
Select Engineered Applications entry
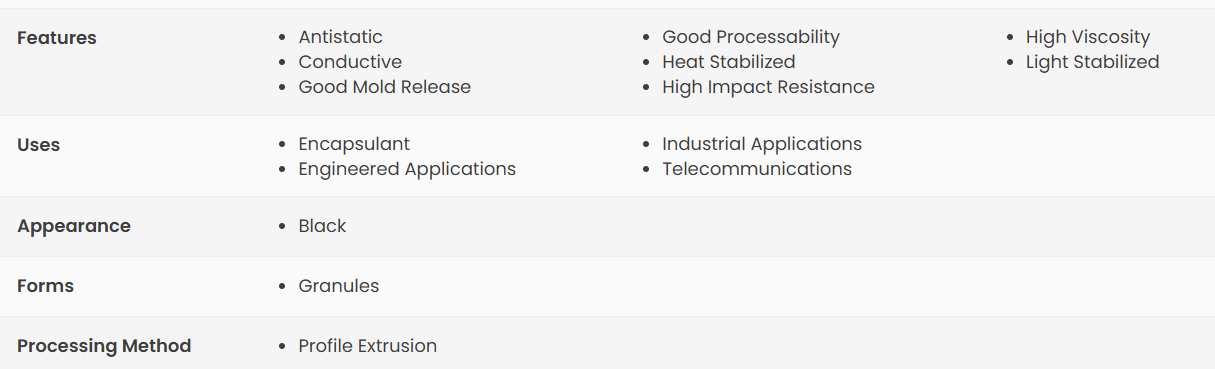click(407, 169)
